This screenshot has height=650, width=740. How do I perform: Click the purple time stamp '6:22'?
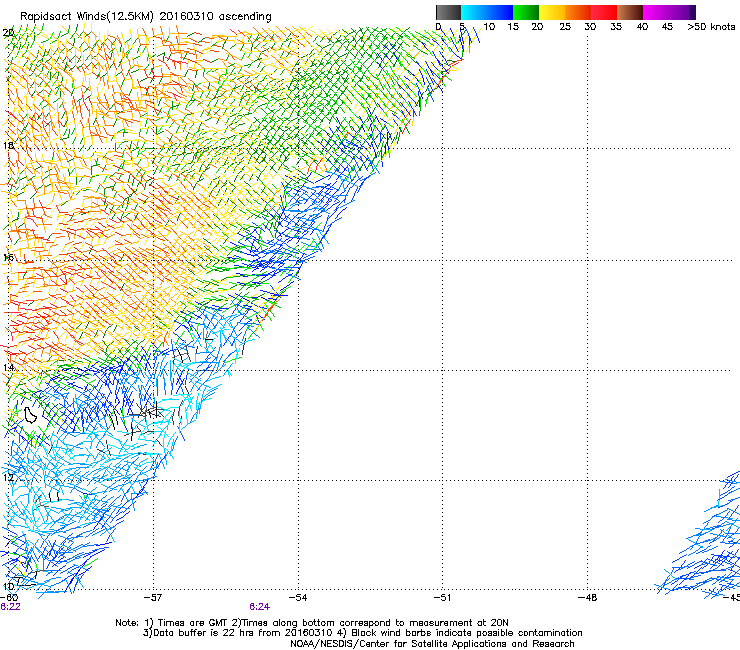(x=10, y=607)
